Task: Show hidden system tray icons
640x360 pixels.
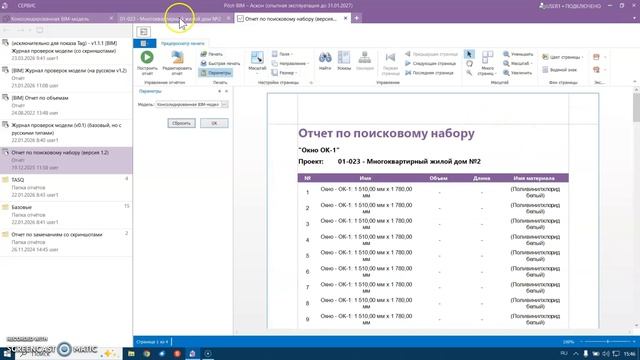Action: coord(576,353)
